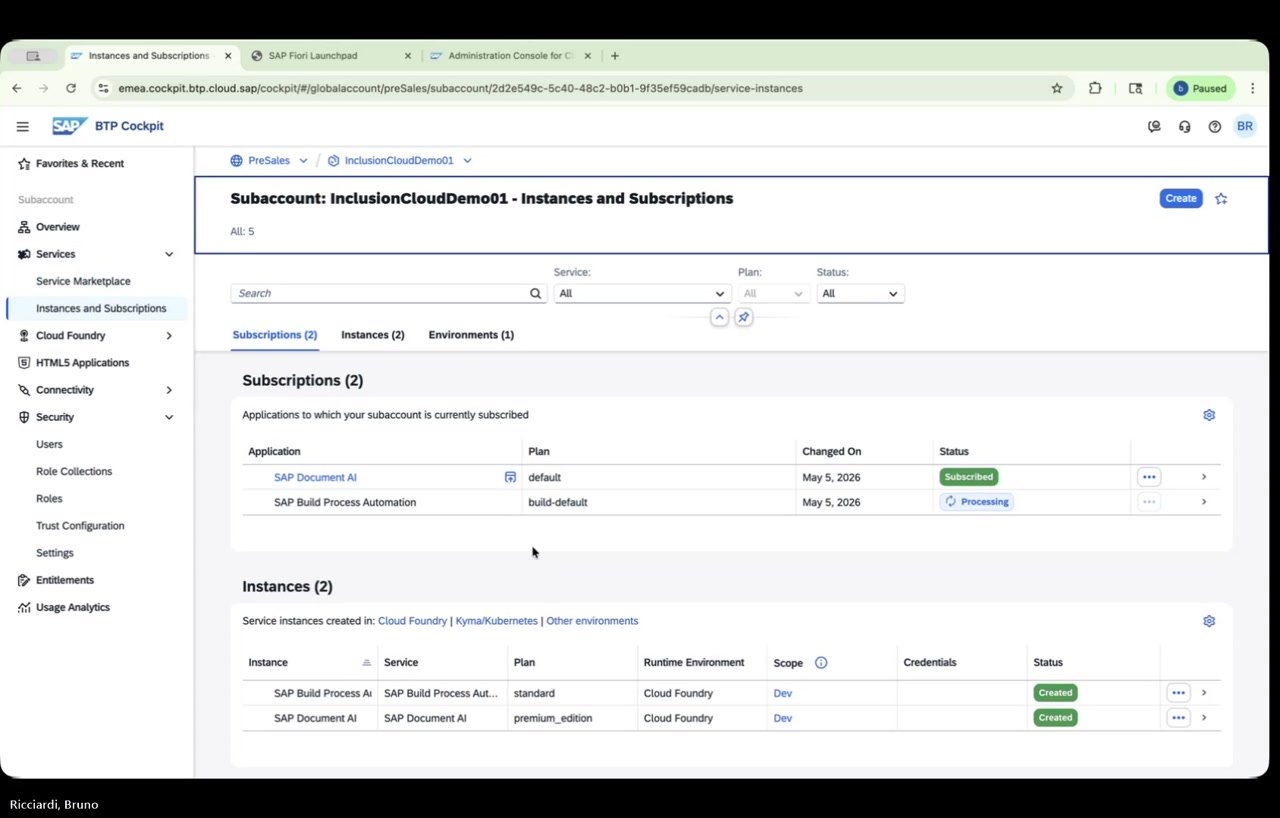Show Scope column info icon

(821, 663)
